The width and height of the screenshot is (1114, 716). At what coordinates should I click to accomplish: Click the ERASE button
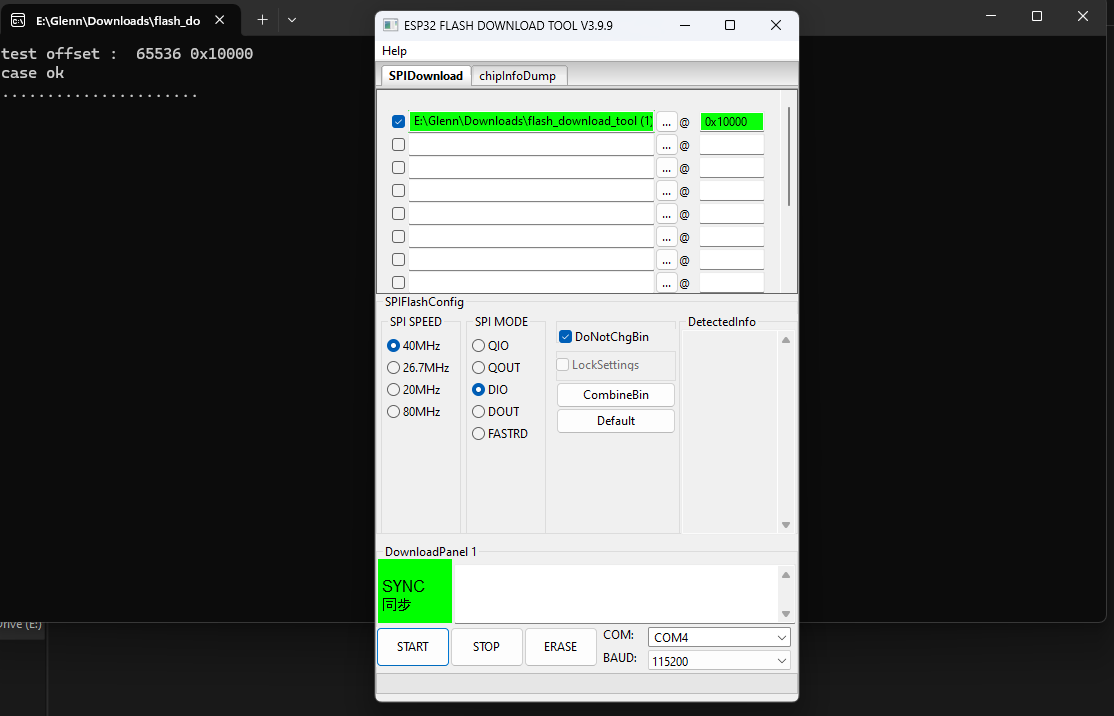(x=561, y=647)
